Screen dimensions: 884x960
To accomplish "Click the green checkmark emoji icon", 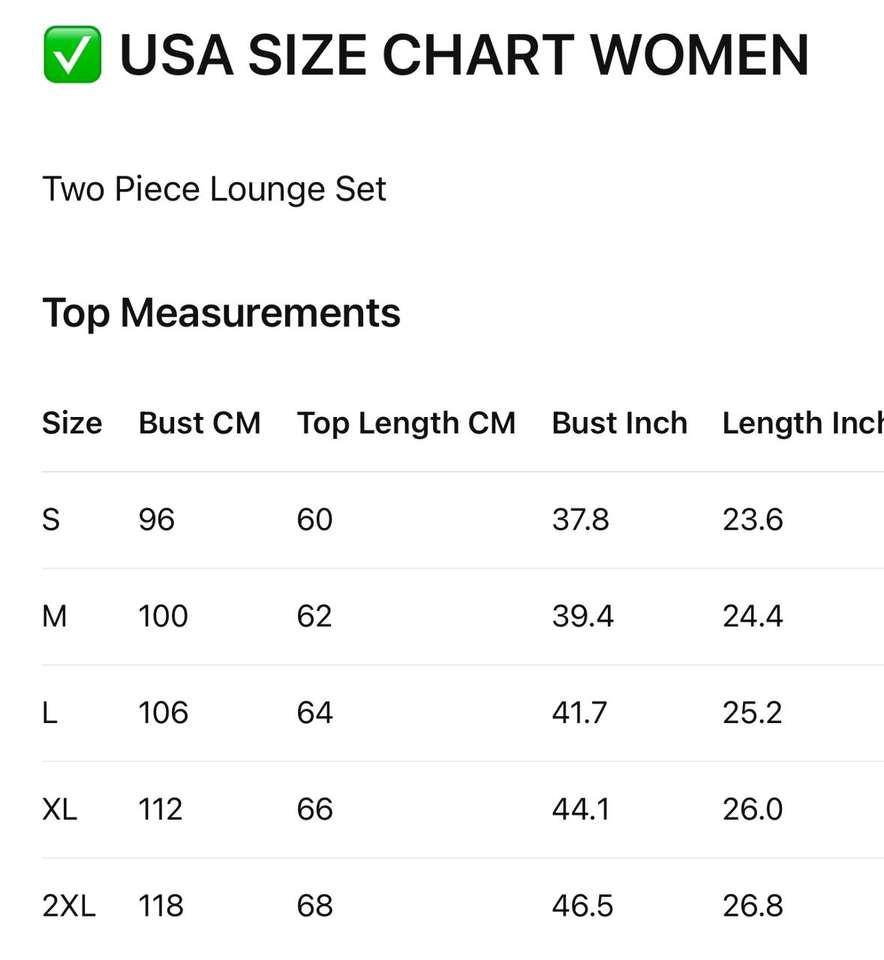I will point(71,55).
